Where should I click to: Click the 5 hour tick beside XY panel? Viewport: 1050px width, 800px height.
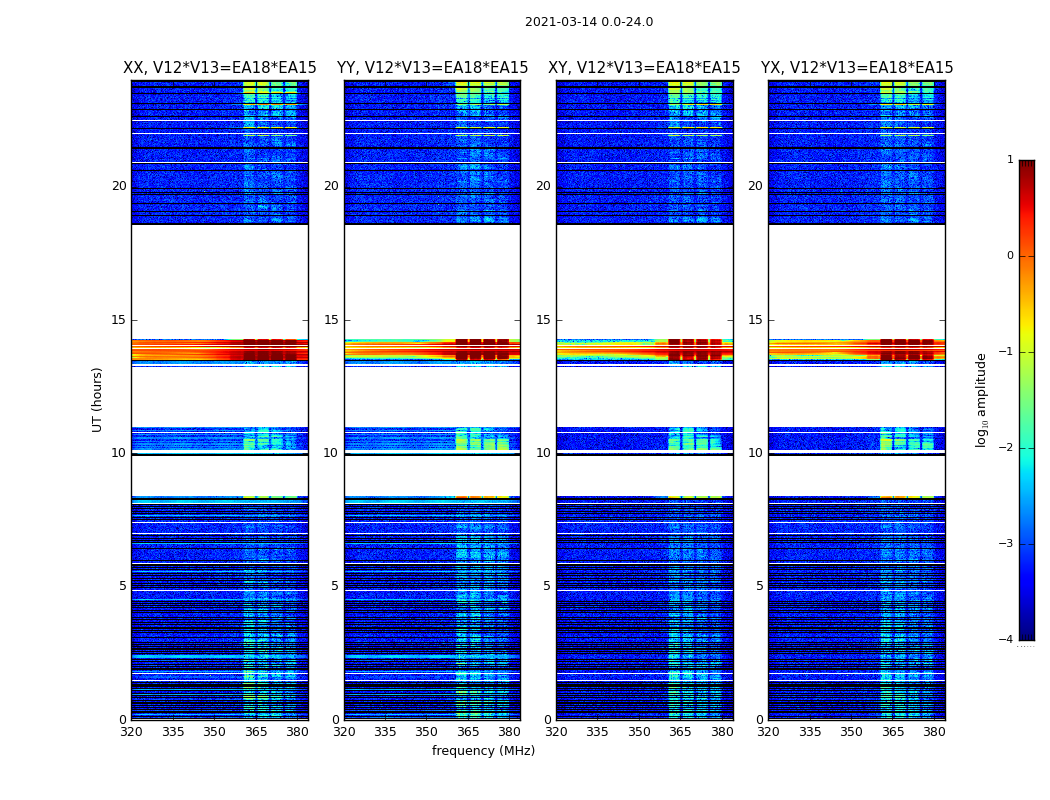547,586
